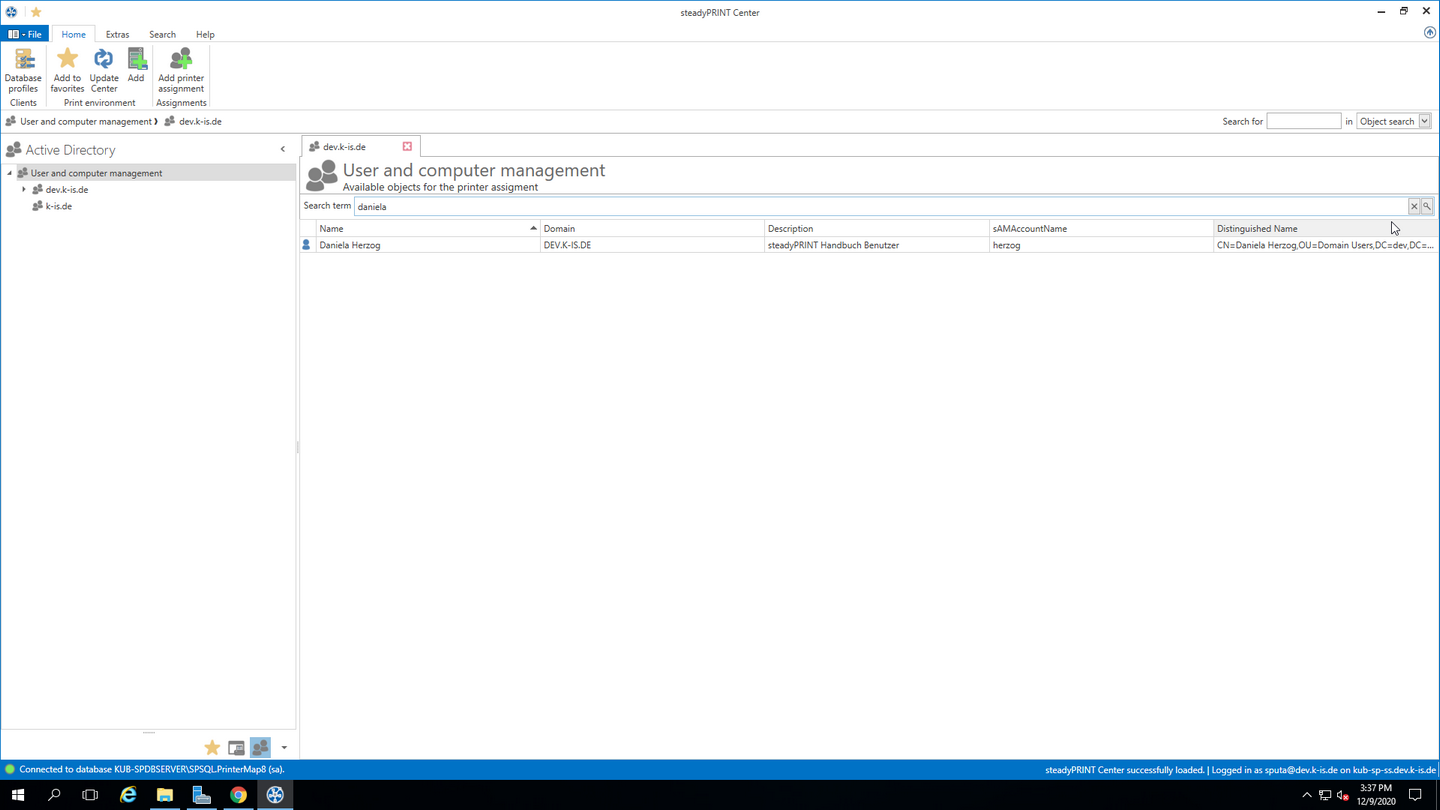1440x810 pixels.
Task: Open Favorites view star at panel bottom
Action: pyautogui.click(x=212, y=747)
